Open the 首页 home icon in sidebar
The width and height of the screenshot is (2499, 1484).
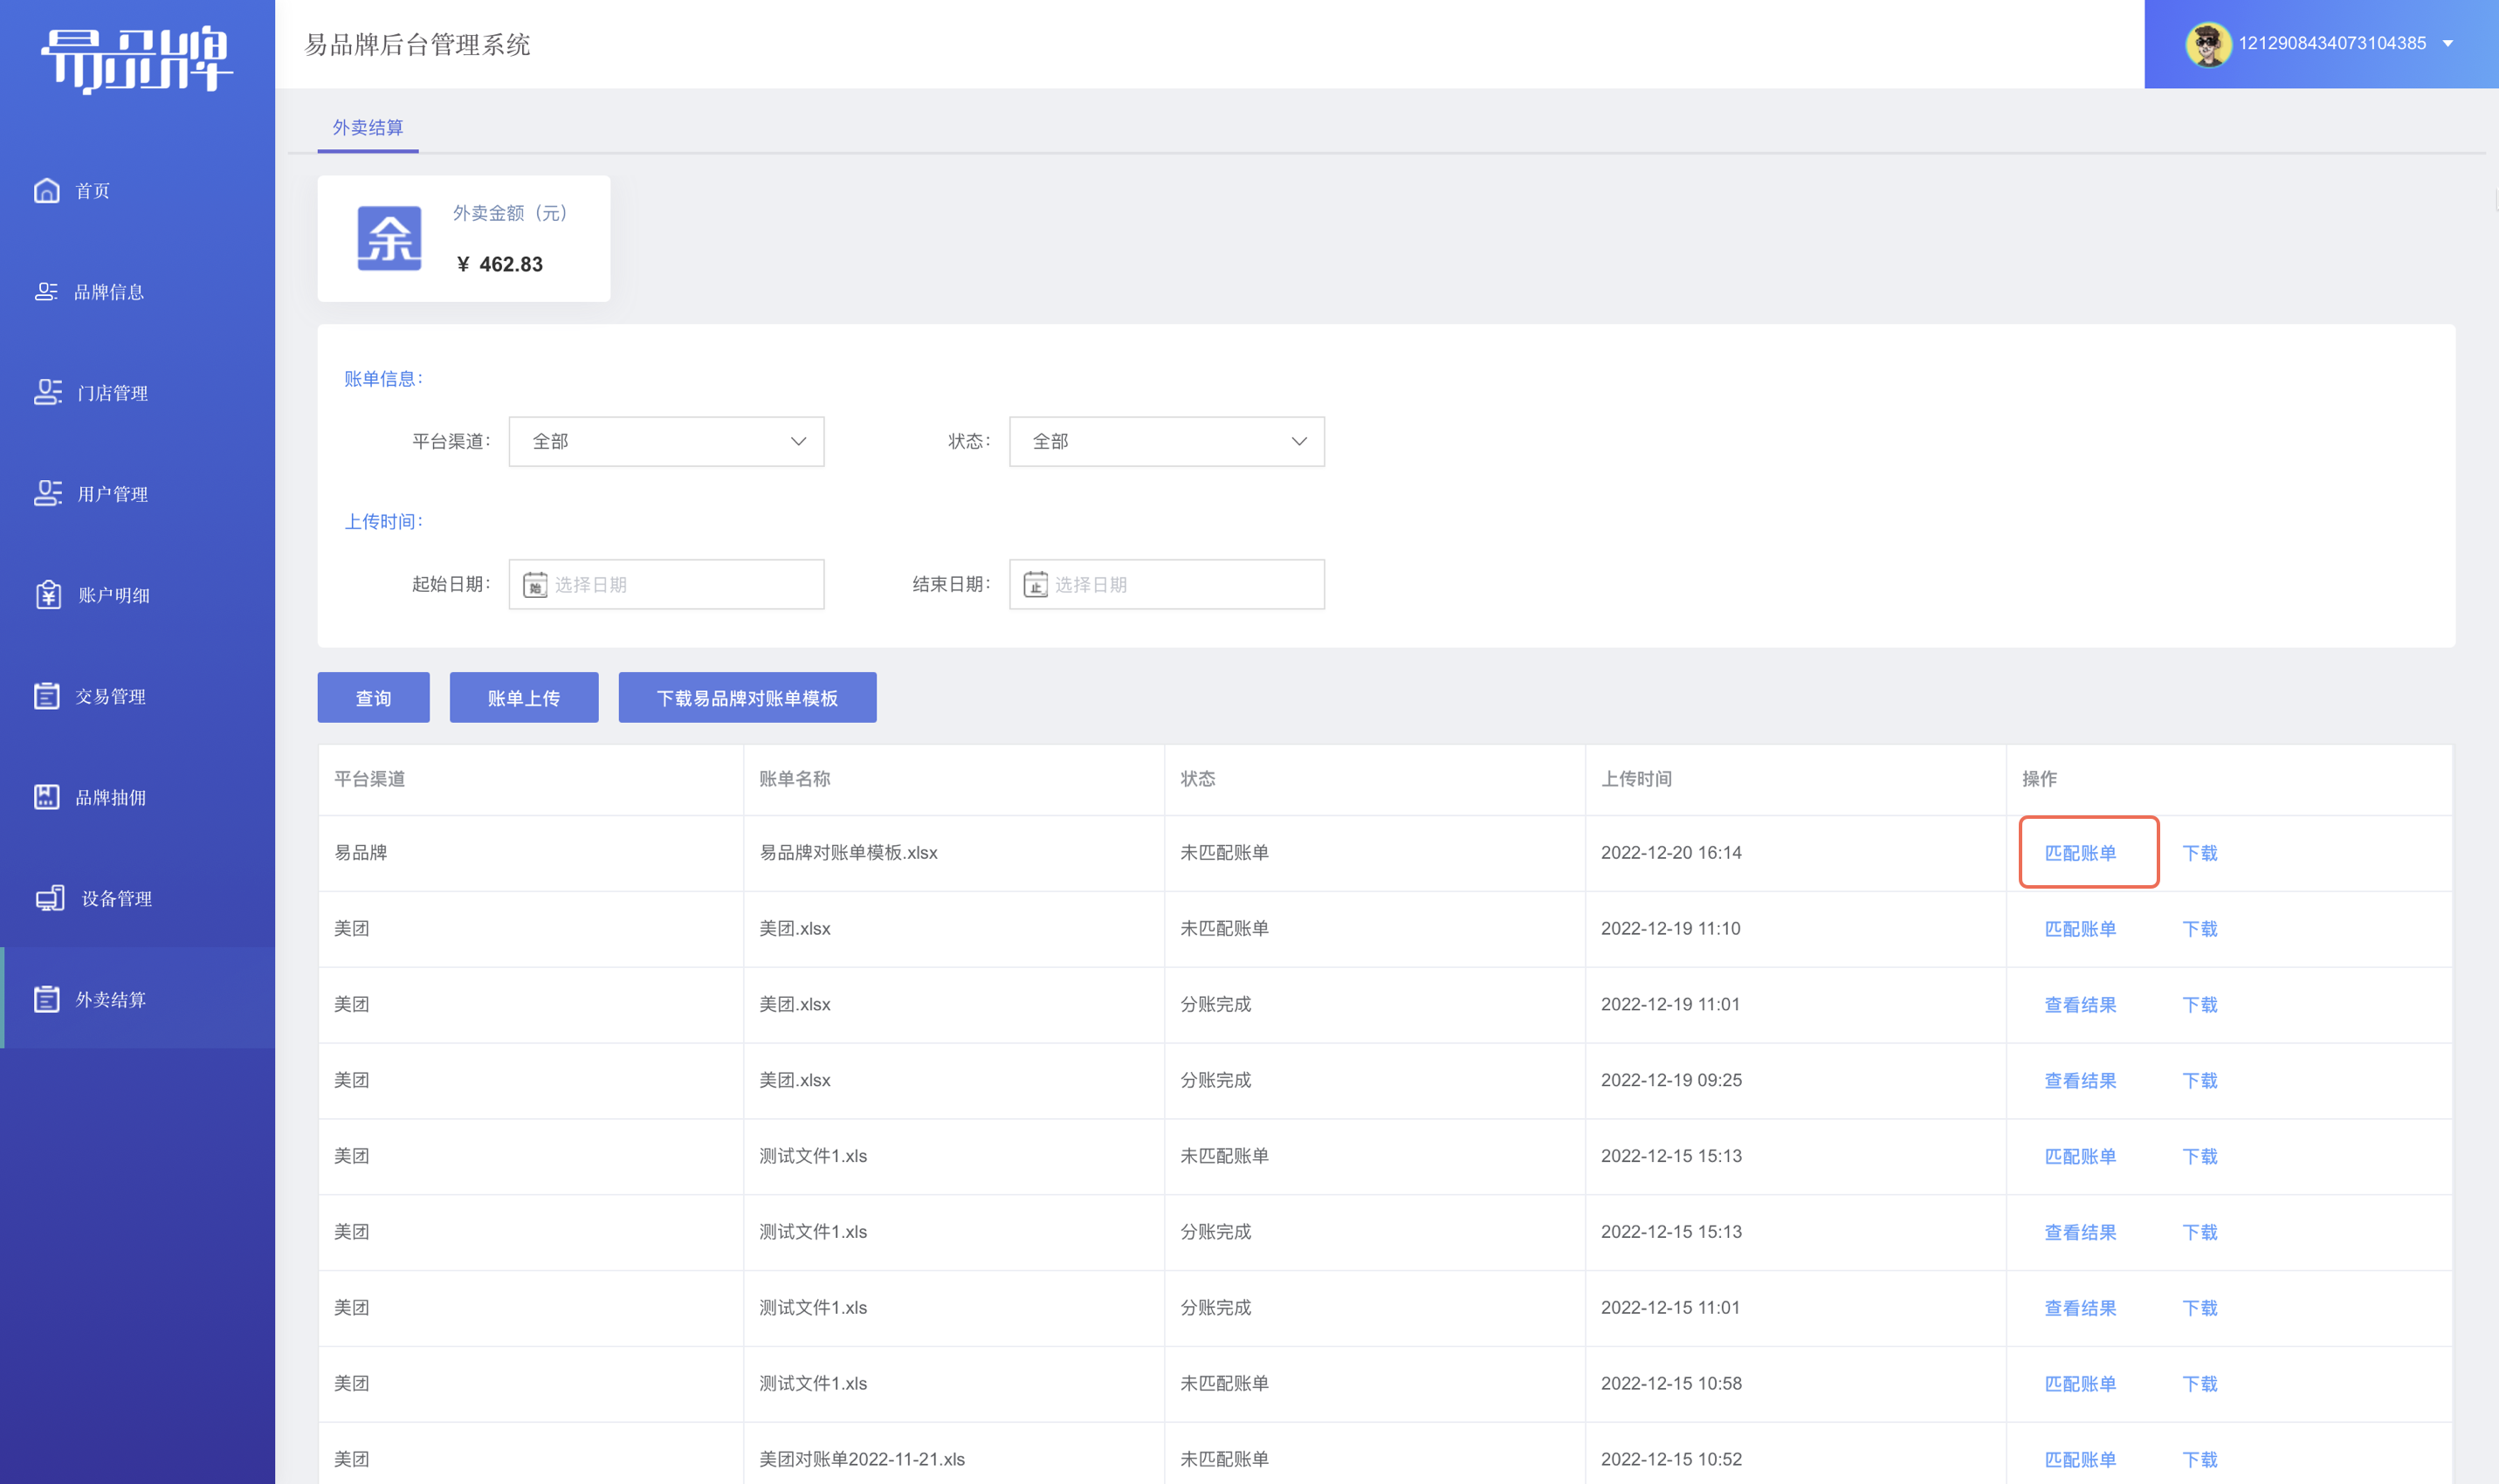coord(46,190)
